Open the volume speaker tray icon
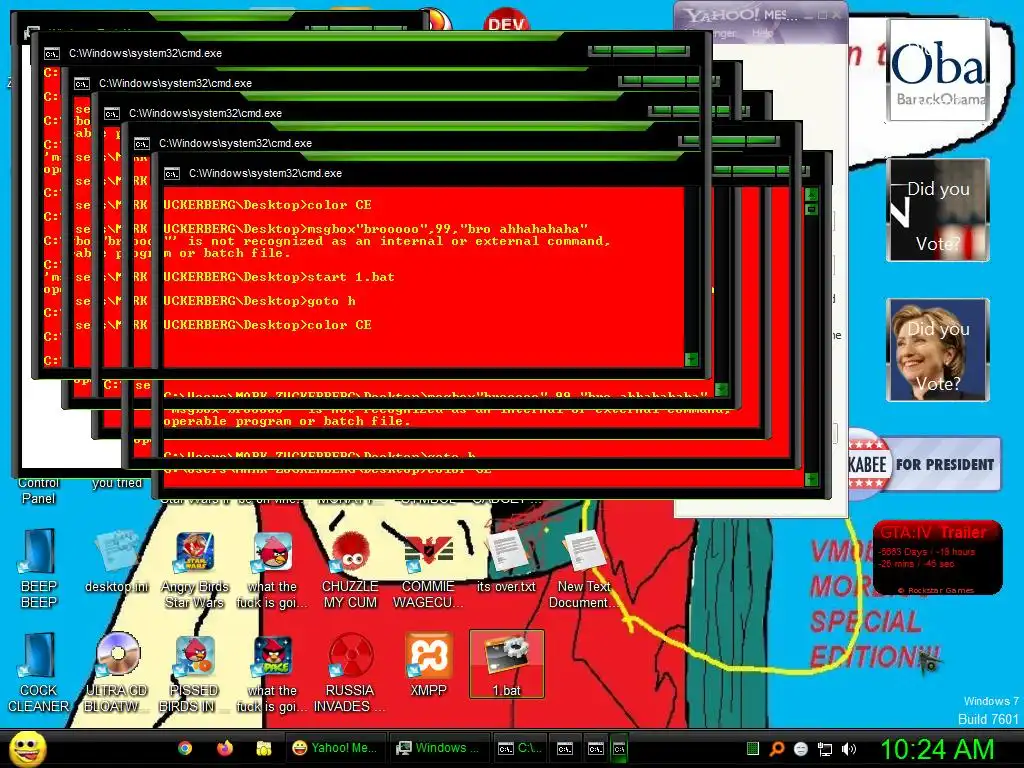This screenshot has width=1024, height=768. point(849,749)
